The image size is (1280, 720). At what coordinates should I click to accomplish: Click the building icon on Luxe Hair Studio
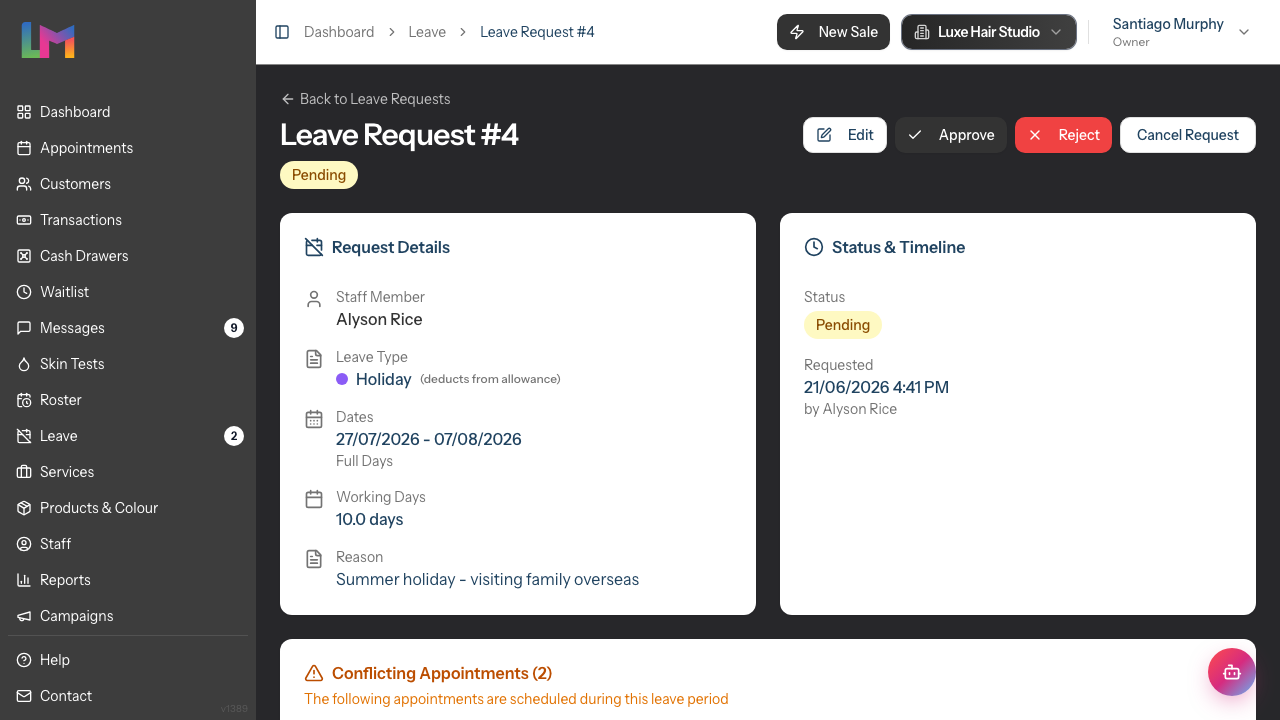pyautogui.click(x=922, y=32)
